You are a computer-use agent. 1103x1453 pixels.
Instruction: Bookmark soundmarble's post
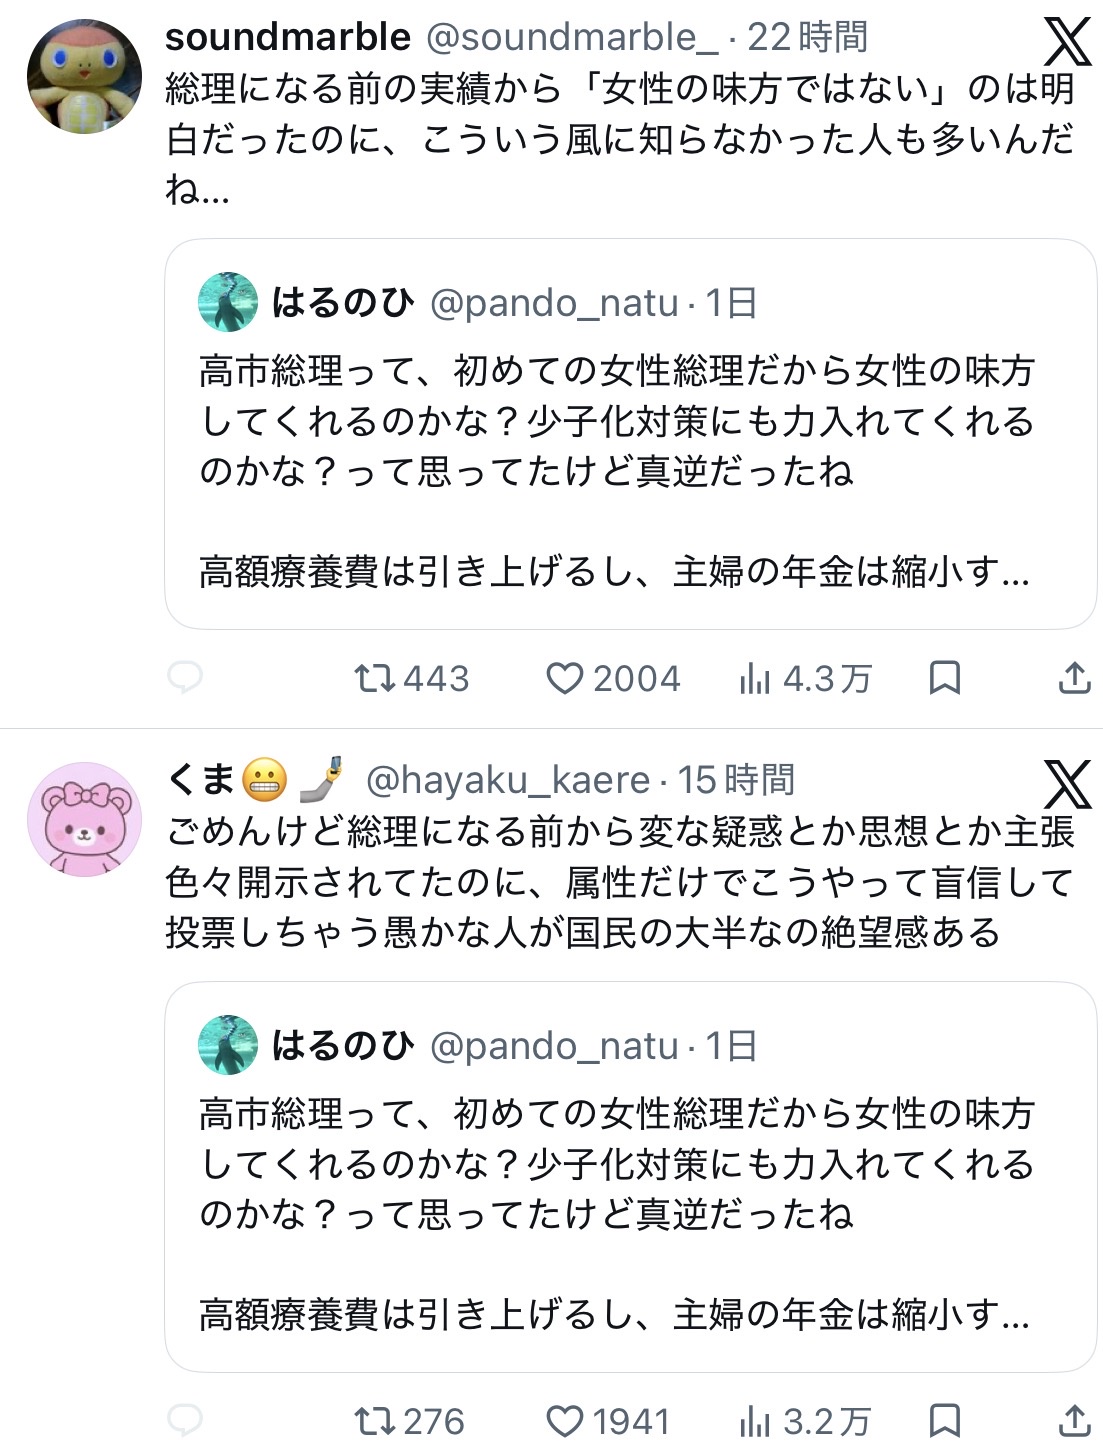click(x=944, y=678)
